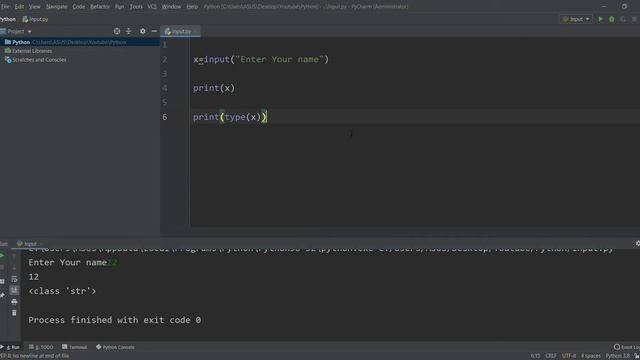
Task: Open the Refactor menu
Action: click(100, 7)
